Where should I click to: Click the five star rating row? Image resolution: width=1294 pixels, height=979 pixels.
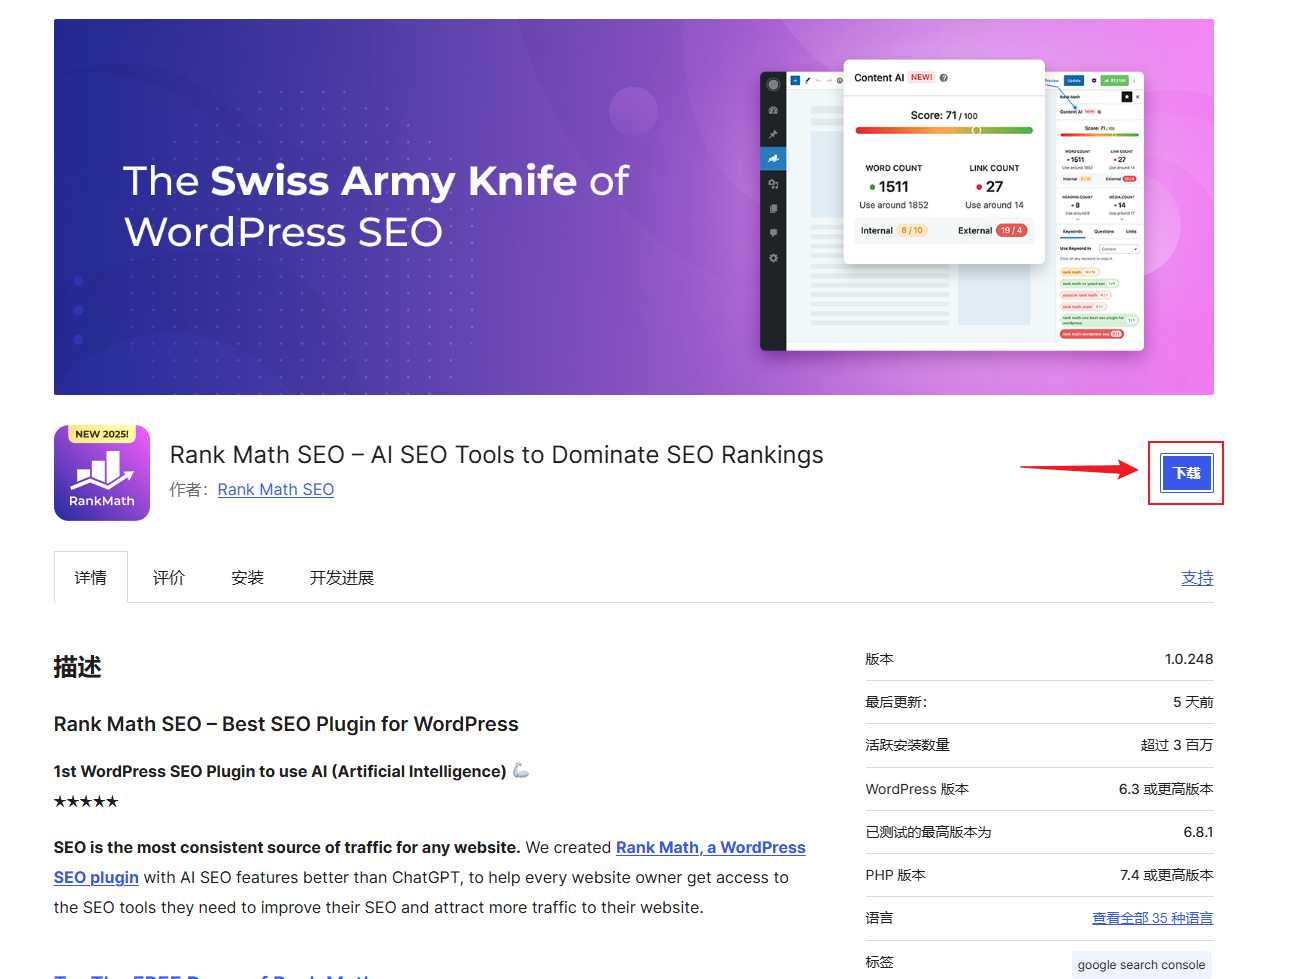tap(86, 801)
